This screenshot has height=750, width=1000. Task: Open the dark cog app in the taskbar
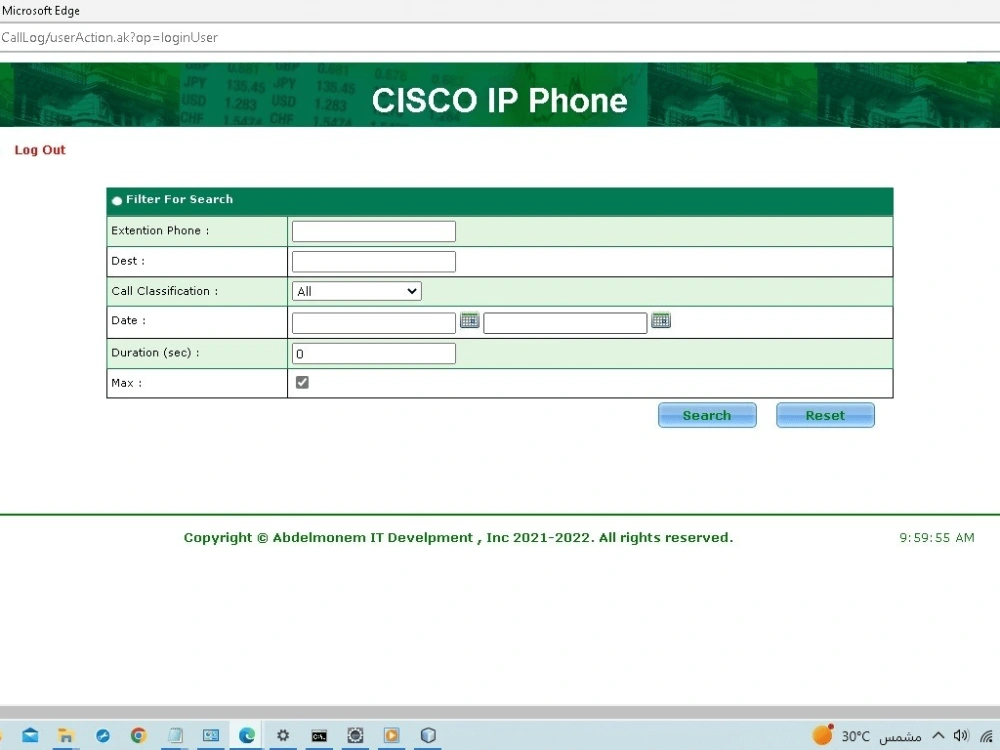pos(355,735)
